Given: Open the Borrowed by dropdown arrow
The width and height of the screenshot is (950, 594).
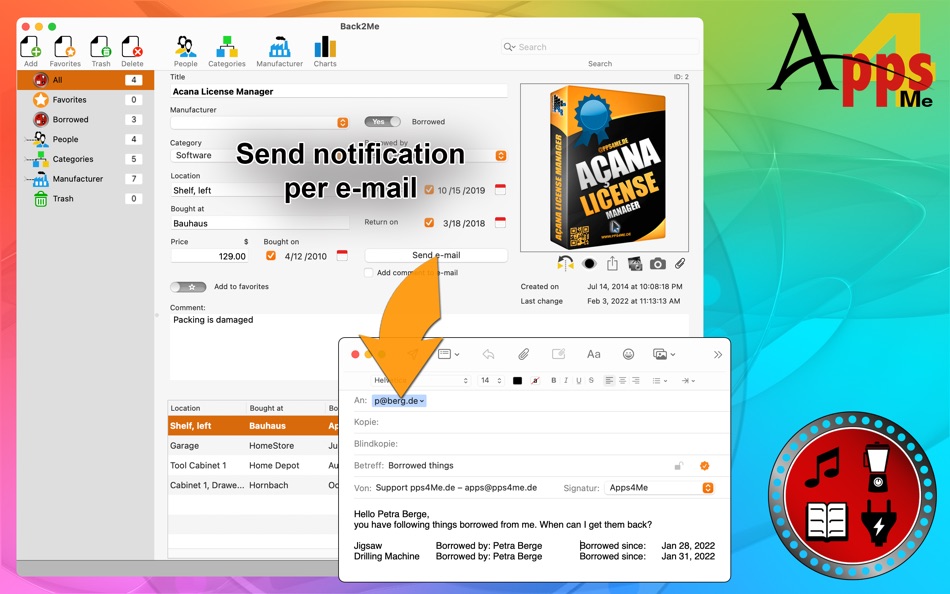Looking at the screenshot, I should point(500,155).
